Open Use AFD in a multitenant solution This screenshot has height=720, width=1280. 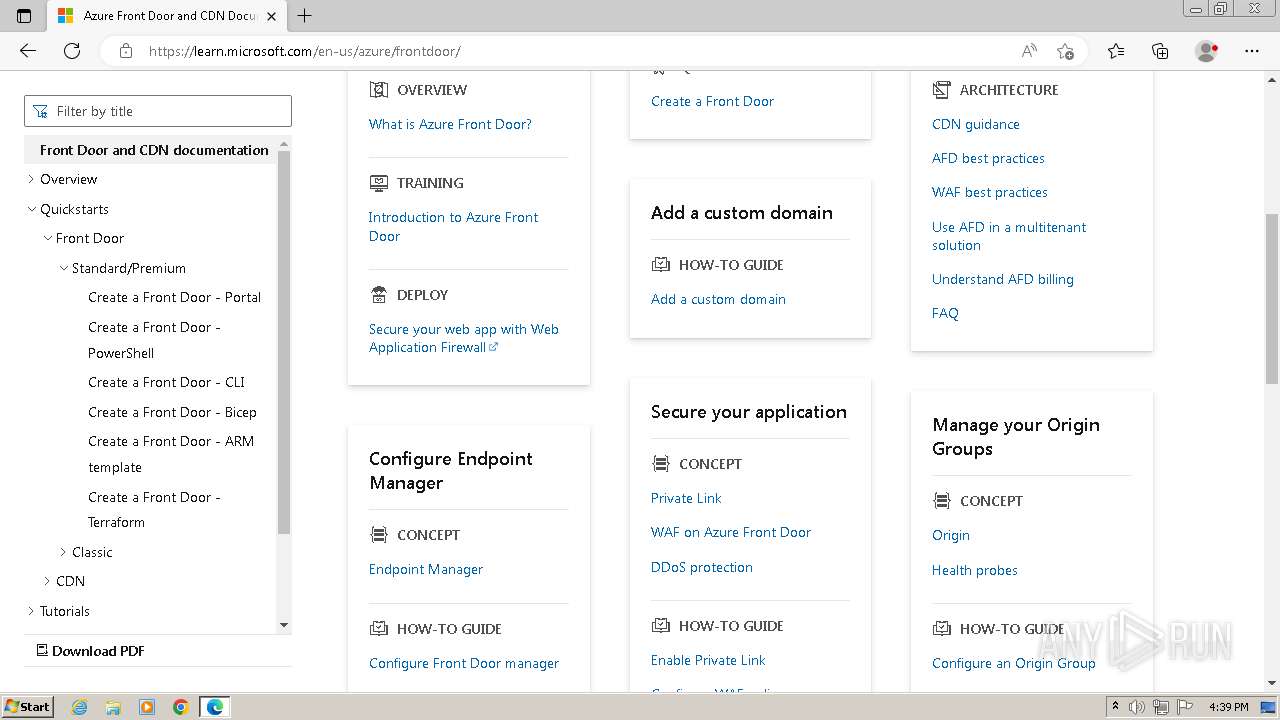pyautogui.click(x=1009, y=236)
